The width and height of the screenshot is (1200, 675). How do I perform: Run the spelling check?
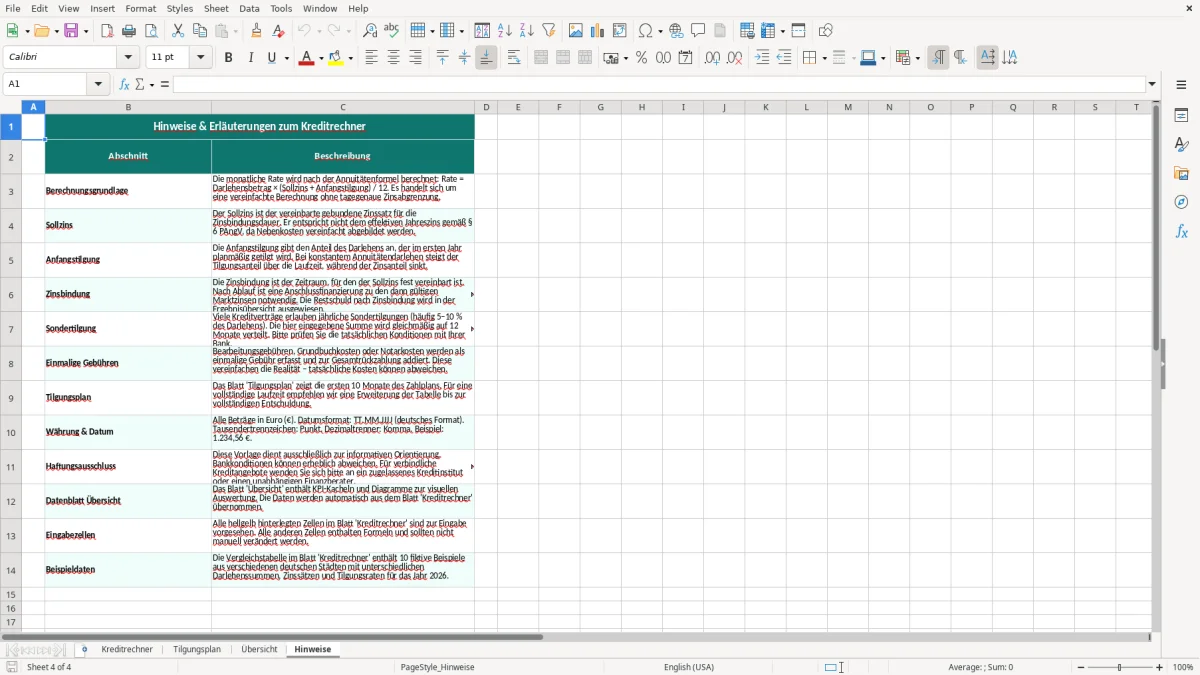coord(391,31)
